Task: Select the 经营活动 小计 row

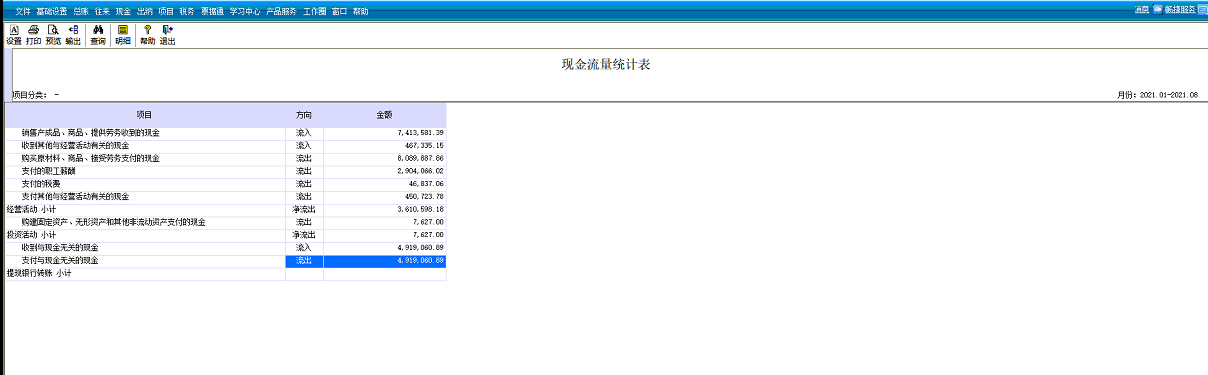Action: pyautogui.click(x=225, y=209)
